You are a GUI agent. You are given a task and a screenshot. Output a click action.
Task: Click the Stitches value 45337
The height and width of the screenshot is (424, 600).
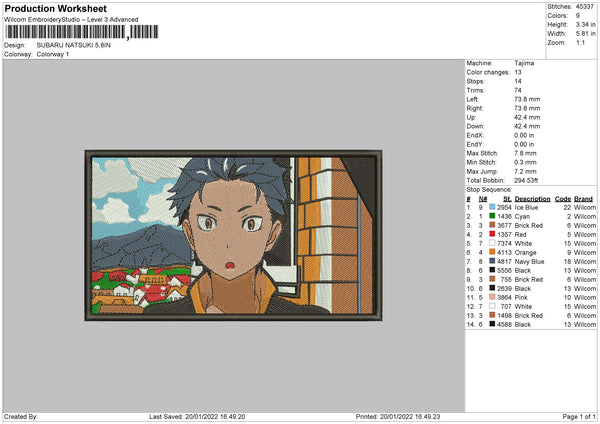click(x=585, y=7)
